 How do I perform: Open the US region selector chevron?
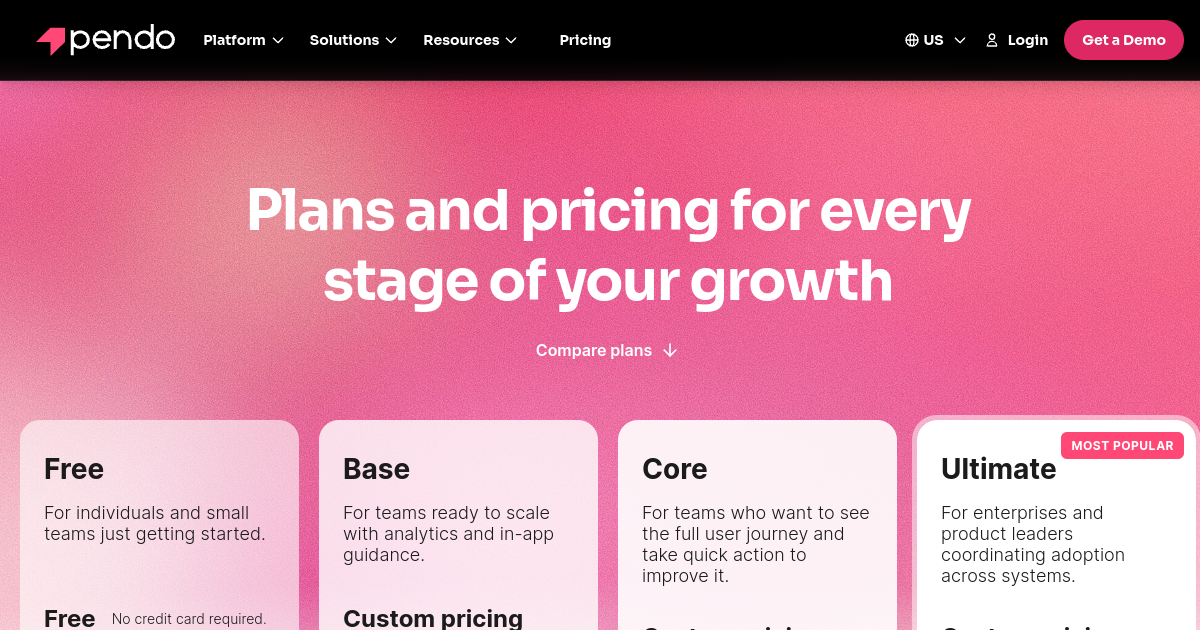tap(960, 40)
